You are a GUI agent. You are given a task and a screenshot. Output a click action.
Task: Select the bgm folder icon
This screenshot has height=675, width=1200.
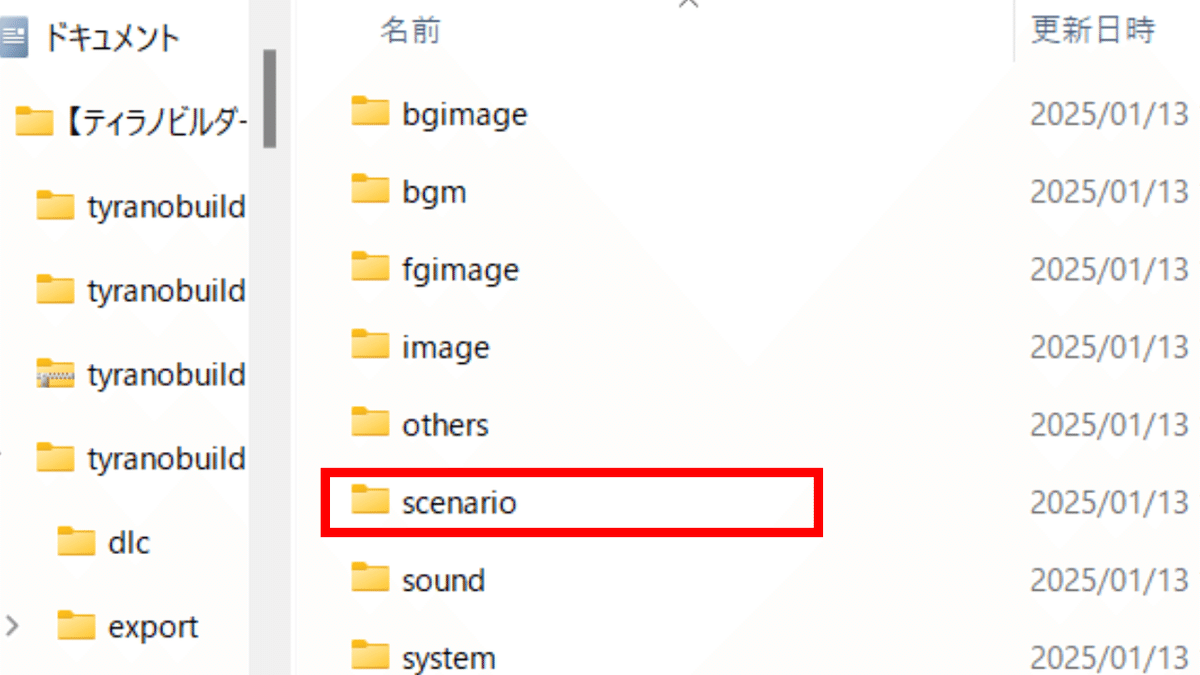tap(370, 190)
